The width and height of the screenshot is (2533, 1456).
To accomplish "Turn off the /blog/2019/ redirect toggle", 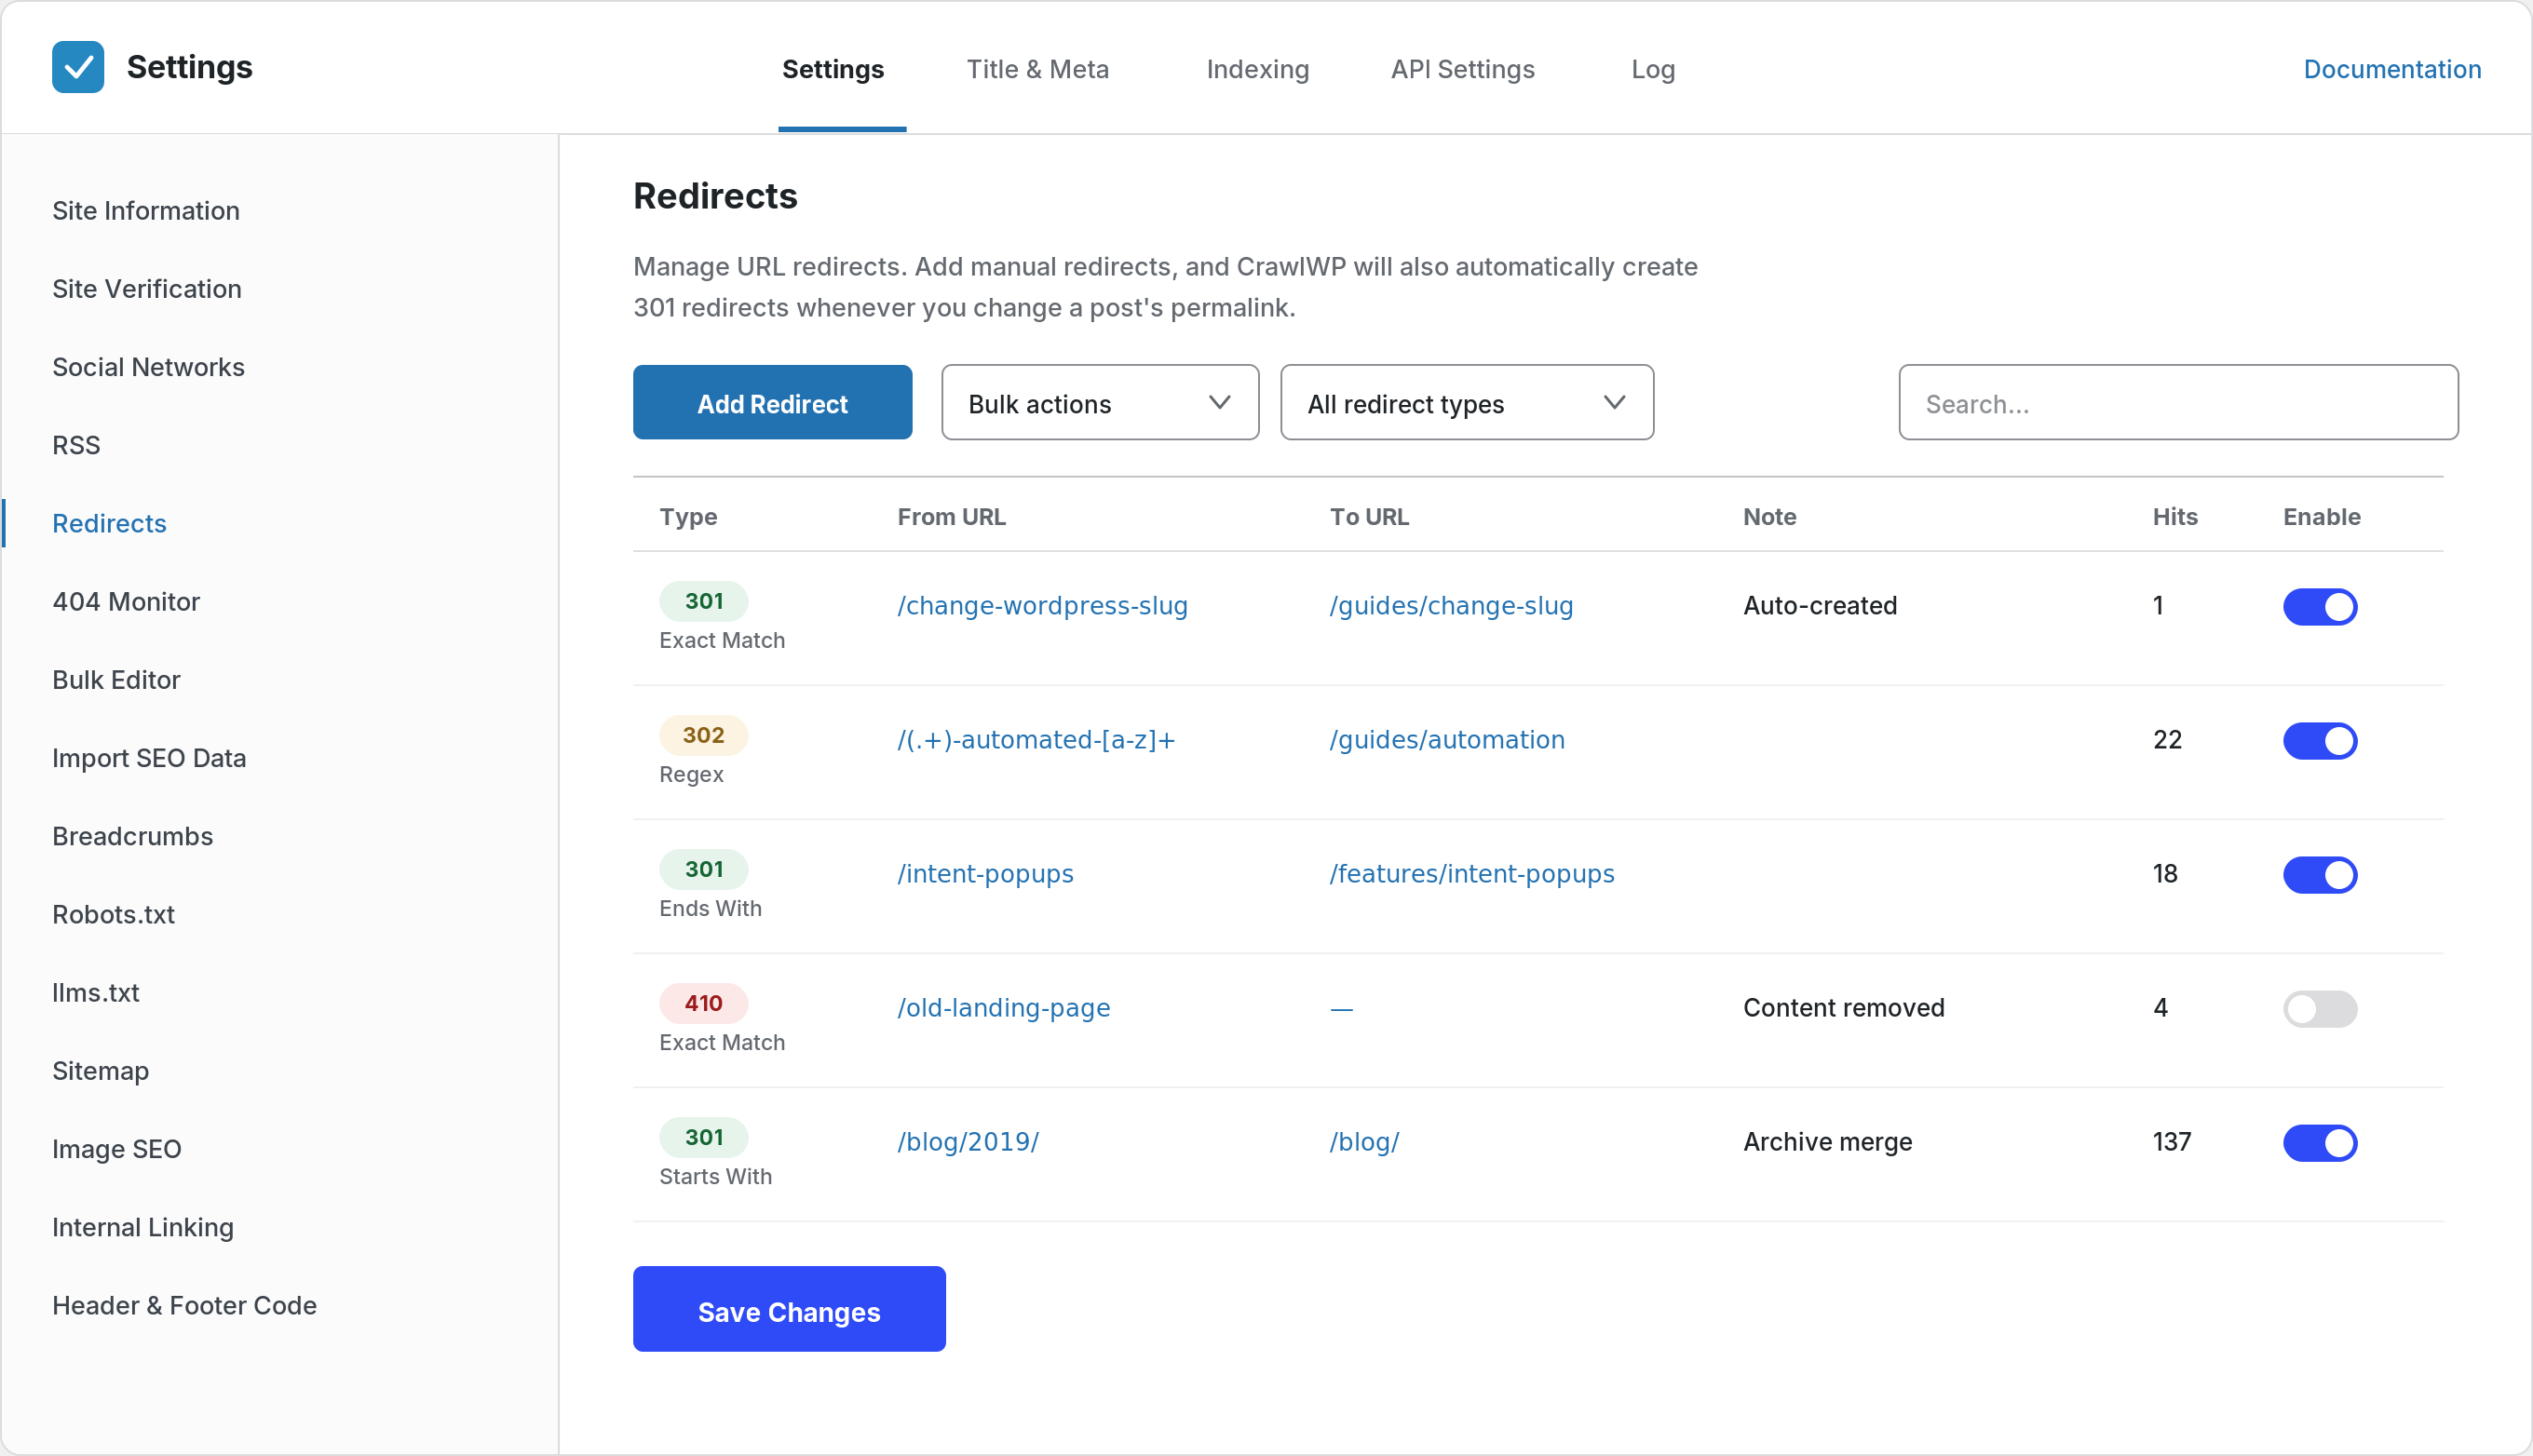I will click(2320, 1142).
